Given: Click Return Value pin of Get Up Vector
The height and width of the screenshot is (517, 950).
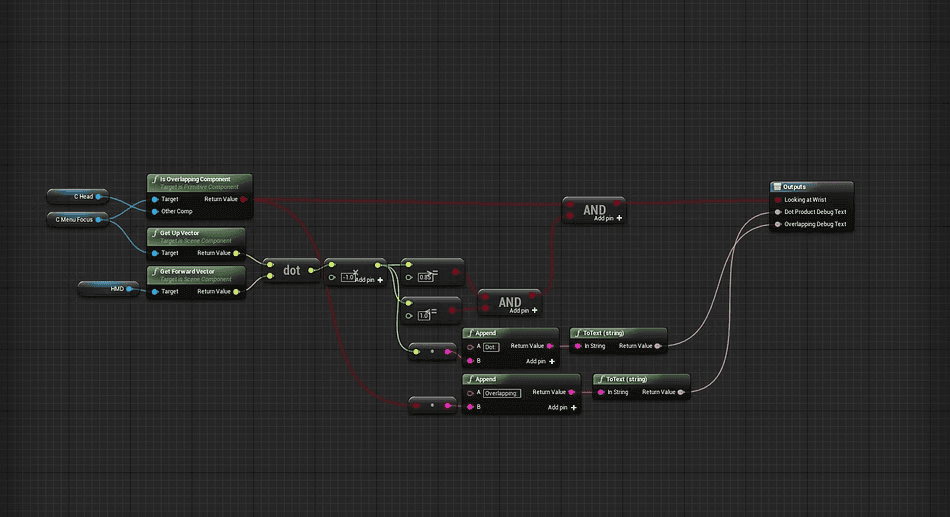Looking at the screenshot, I should tap(236, 253).
